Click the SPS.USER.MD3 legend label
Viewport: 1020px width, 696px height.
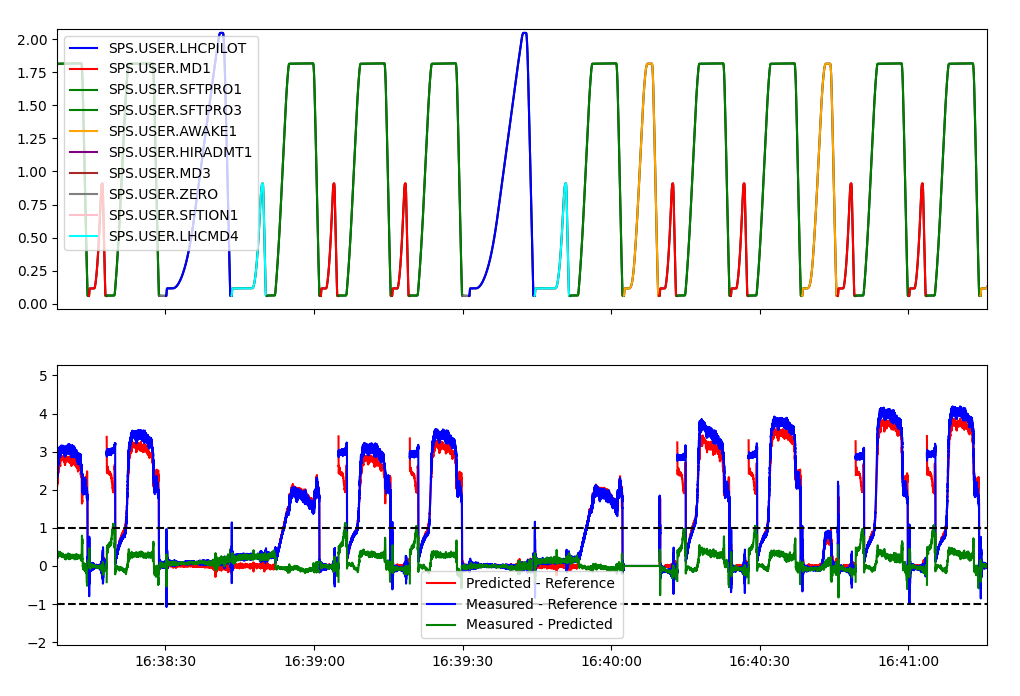pos(159,173)
